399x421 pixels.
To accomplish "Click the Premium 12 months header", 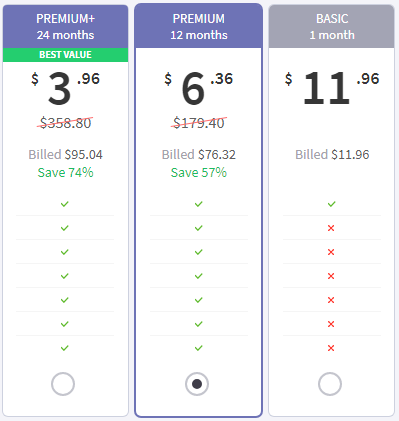I will tap(199, 26).
